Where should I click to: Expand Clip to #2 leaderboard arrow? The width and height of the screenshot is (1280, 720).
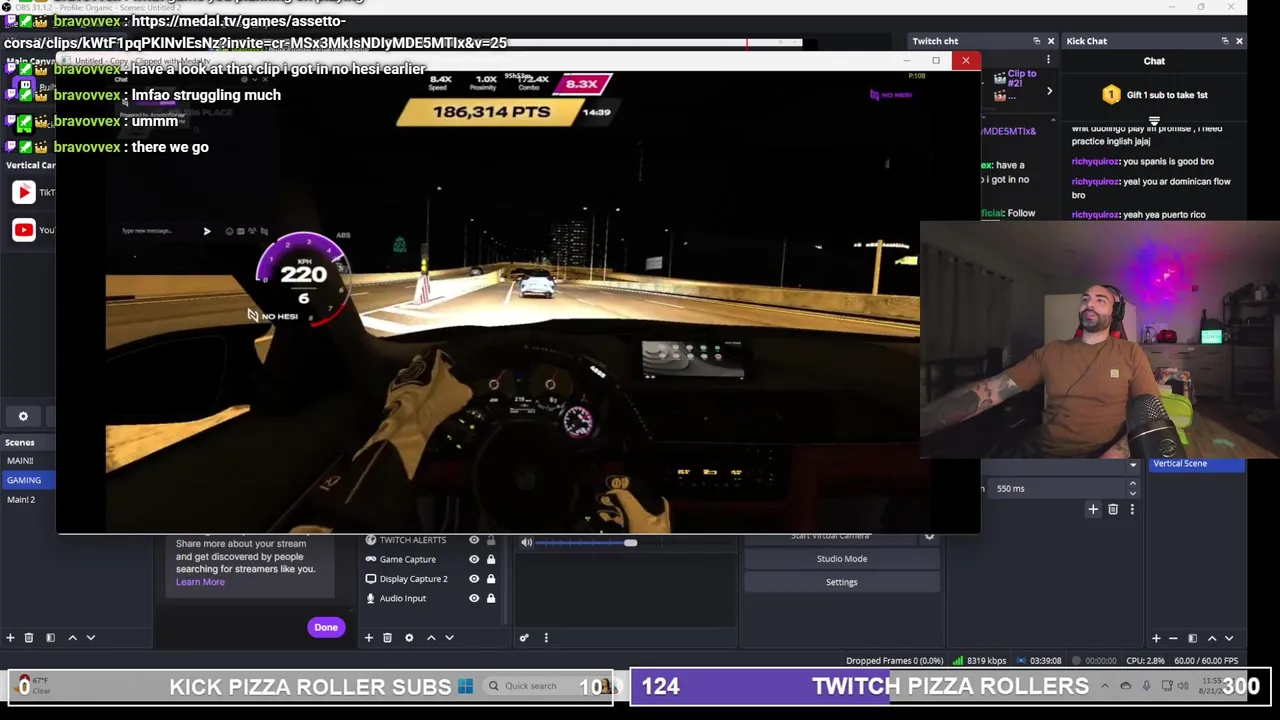(1049, 91)
